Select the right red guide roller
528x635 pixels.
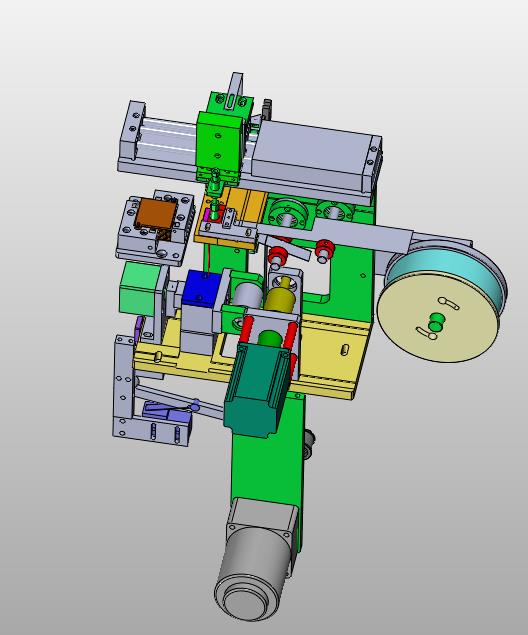click(x=324, y=249)
